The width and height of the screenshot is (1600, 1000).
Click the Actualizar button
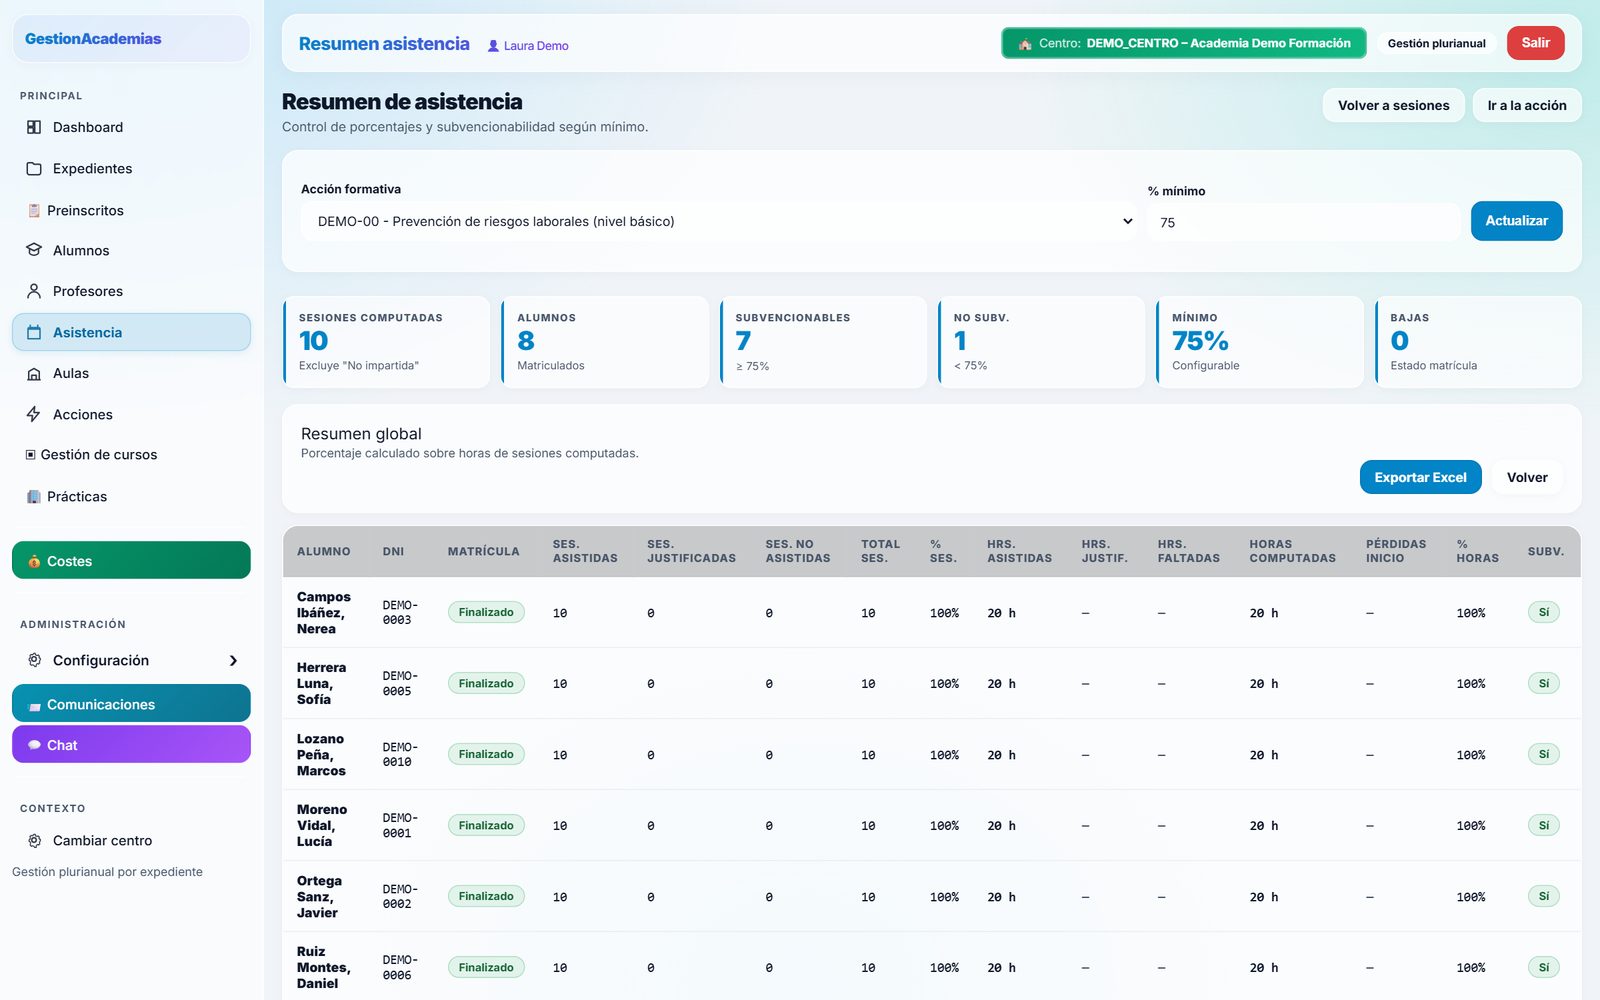tap(1516, 221)
